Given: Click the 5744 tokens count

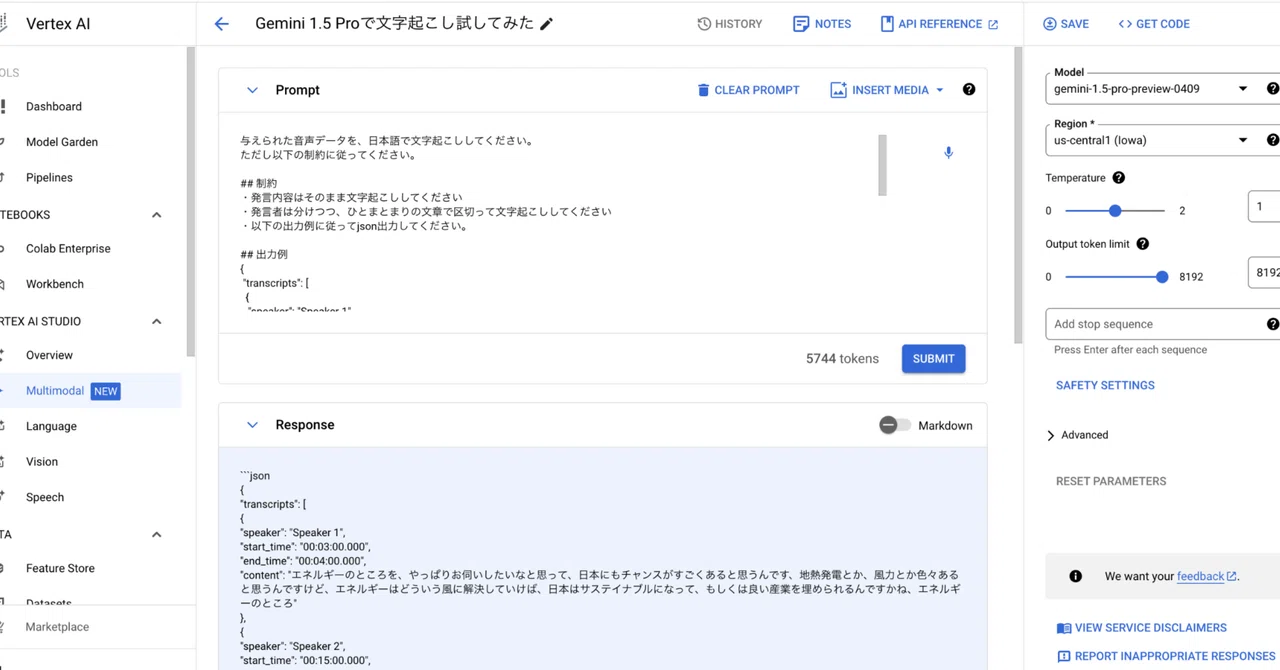Looking at the screenshot, I should click(x=842, y=359).
